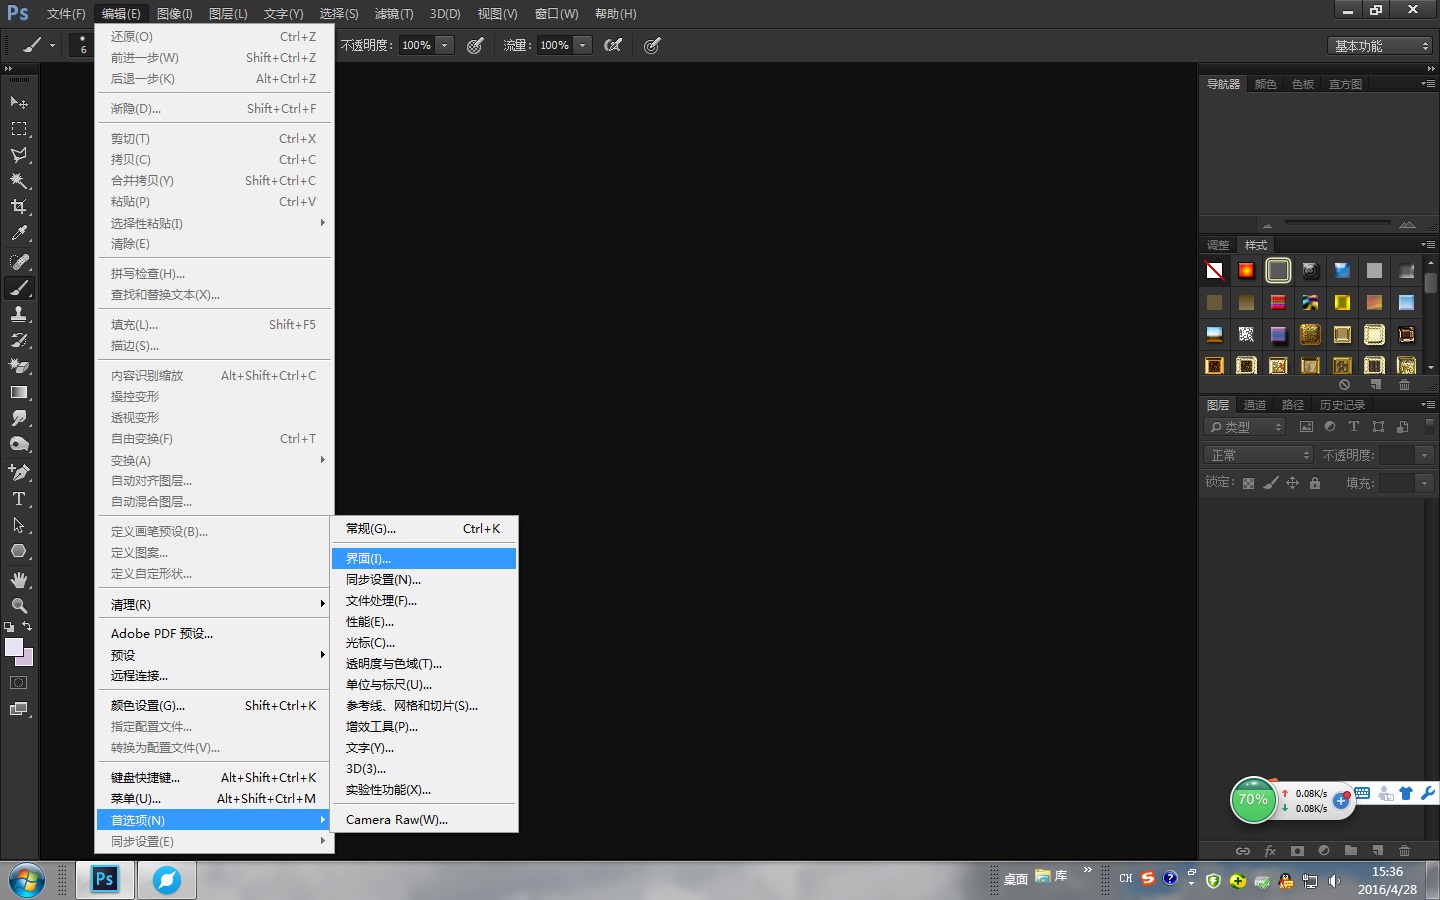Image resolution: width=1440 pixels, height=900 pixels.
Task: Reset default foreground and background colors
Action: click(x=10, y=627)
